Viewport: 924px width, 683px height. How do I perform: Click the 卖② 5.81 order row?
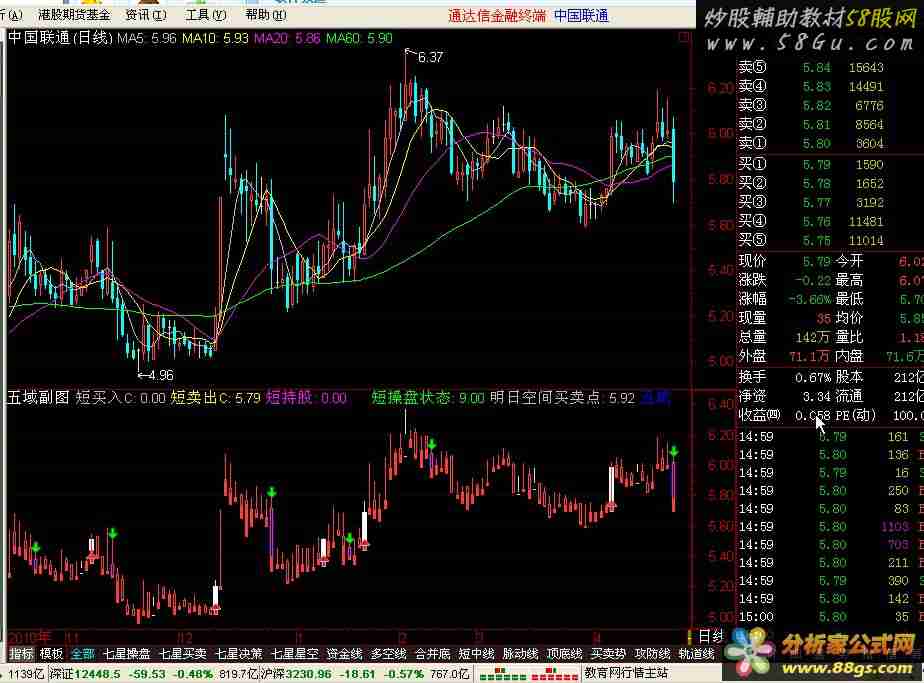click(812, 124)
